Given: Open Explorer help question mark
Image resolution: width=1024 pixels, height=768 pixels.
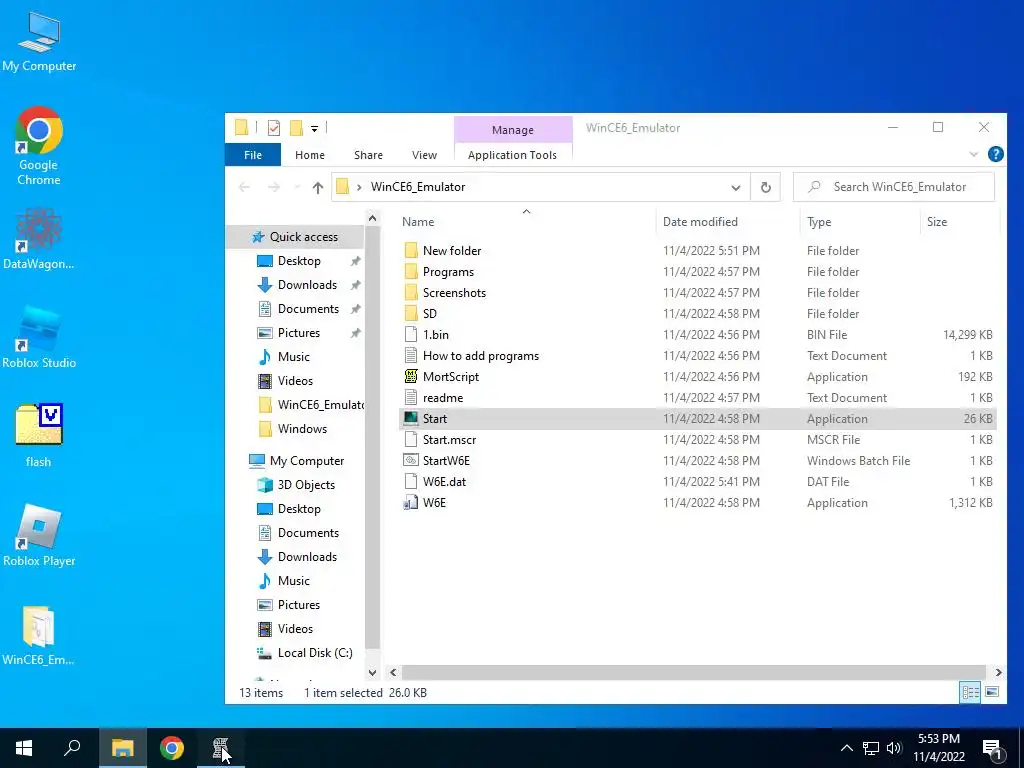Looking at the screenshot, I should coord(995,154).
